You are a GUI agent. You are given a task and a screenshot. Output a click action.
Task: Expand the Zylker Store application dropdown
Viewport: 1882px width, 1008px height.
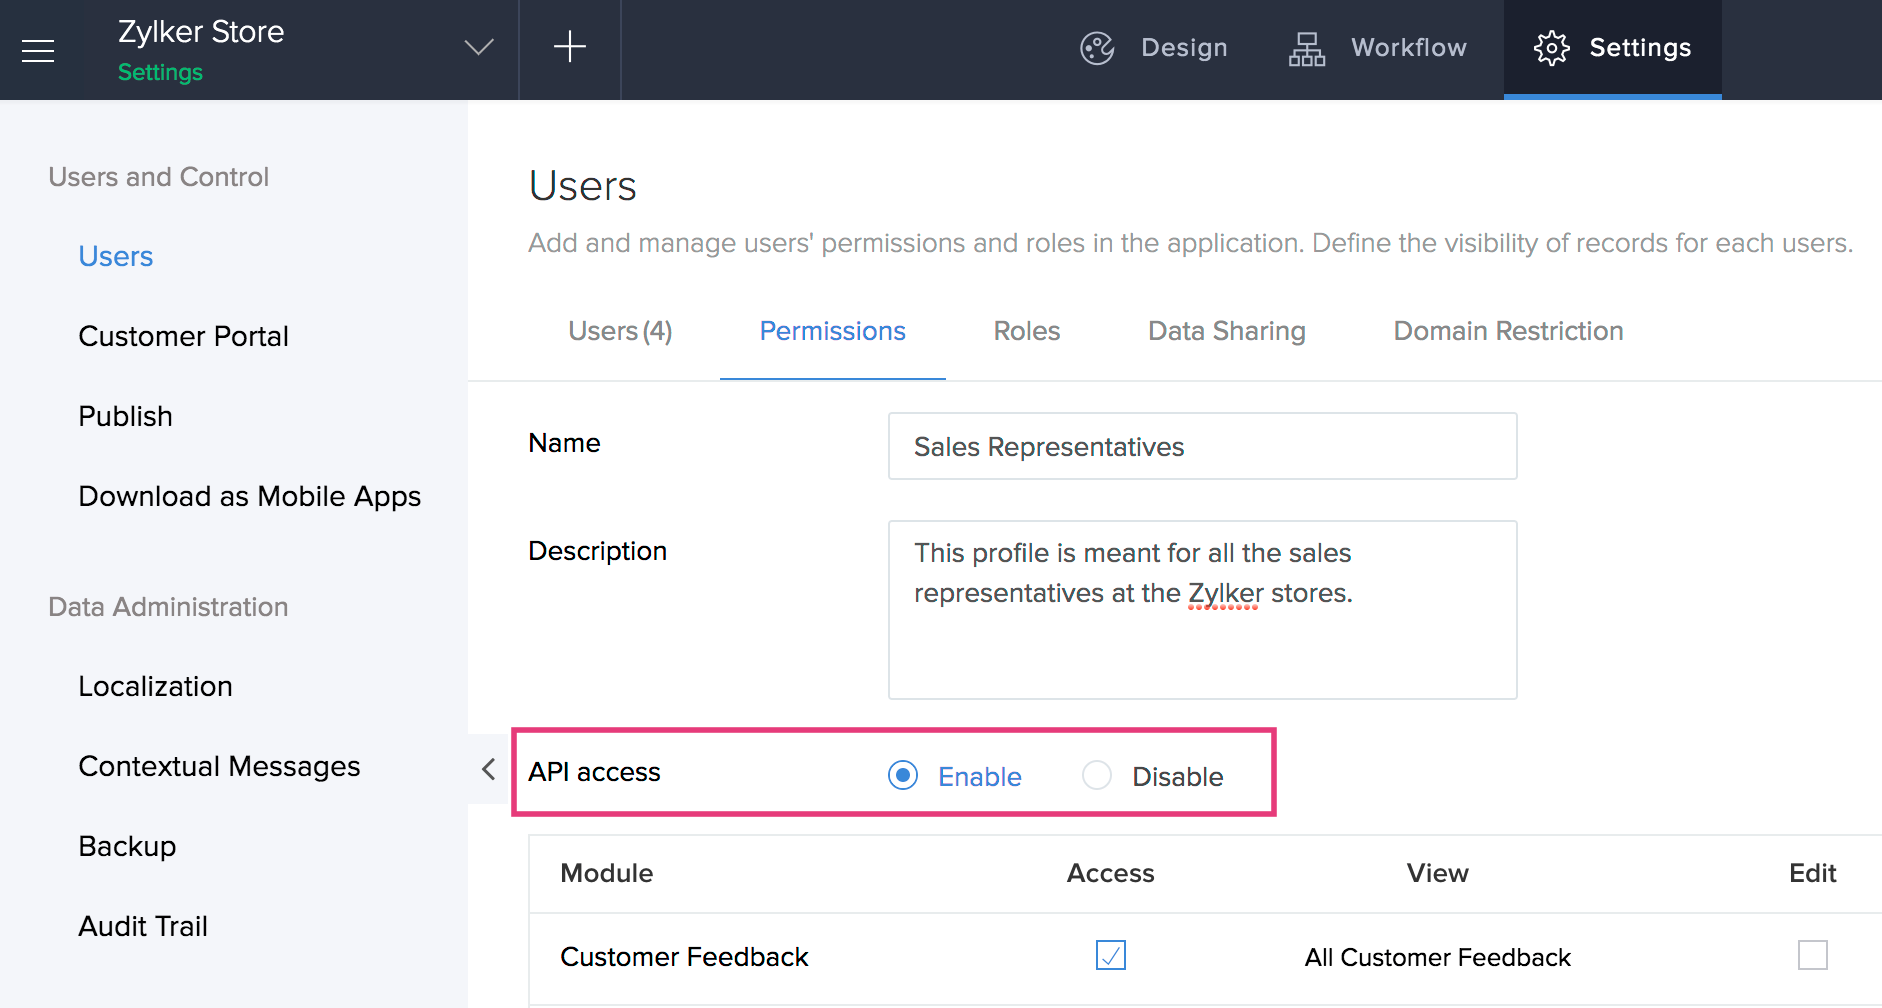479,48
